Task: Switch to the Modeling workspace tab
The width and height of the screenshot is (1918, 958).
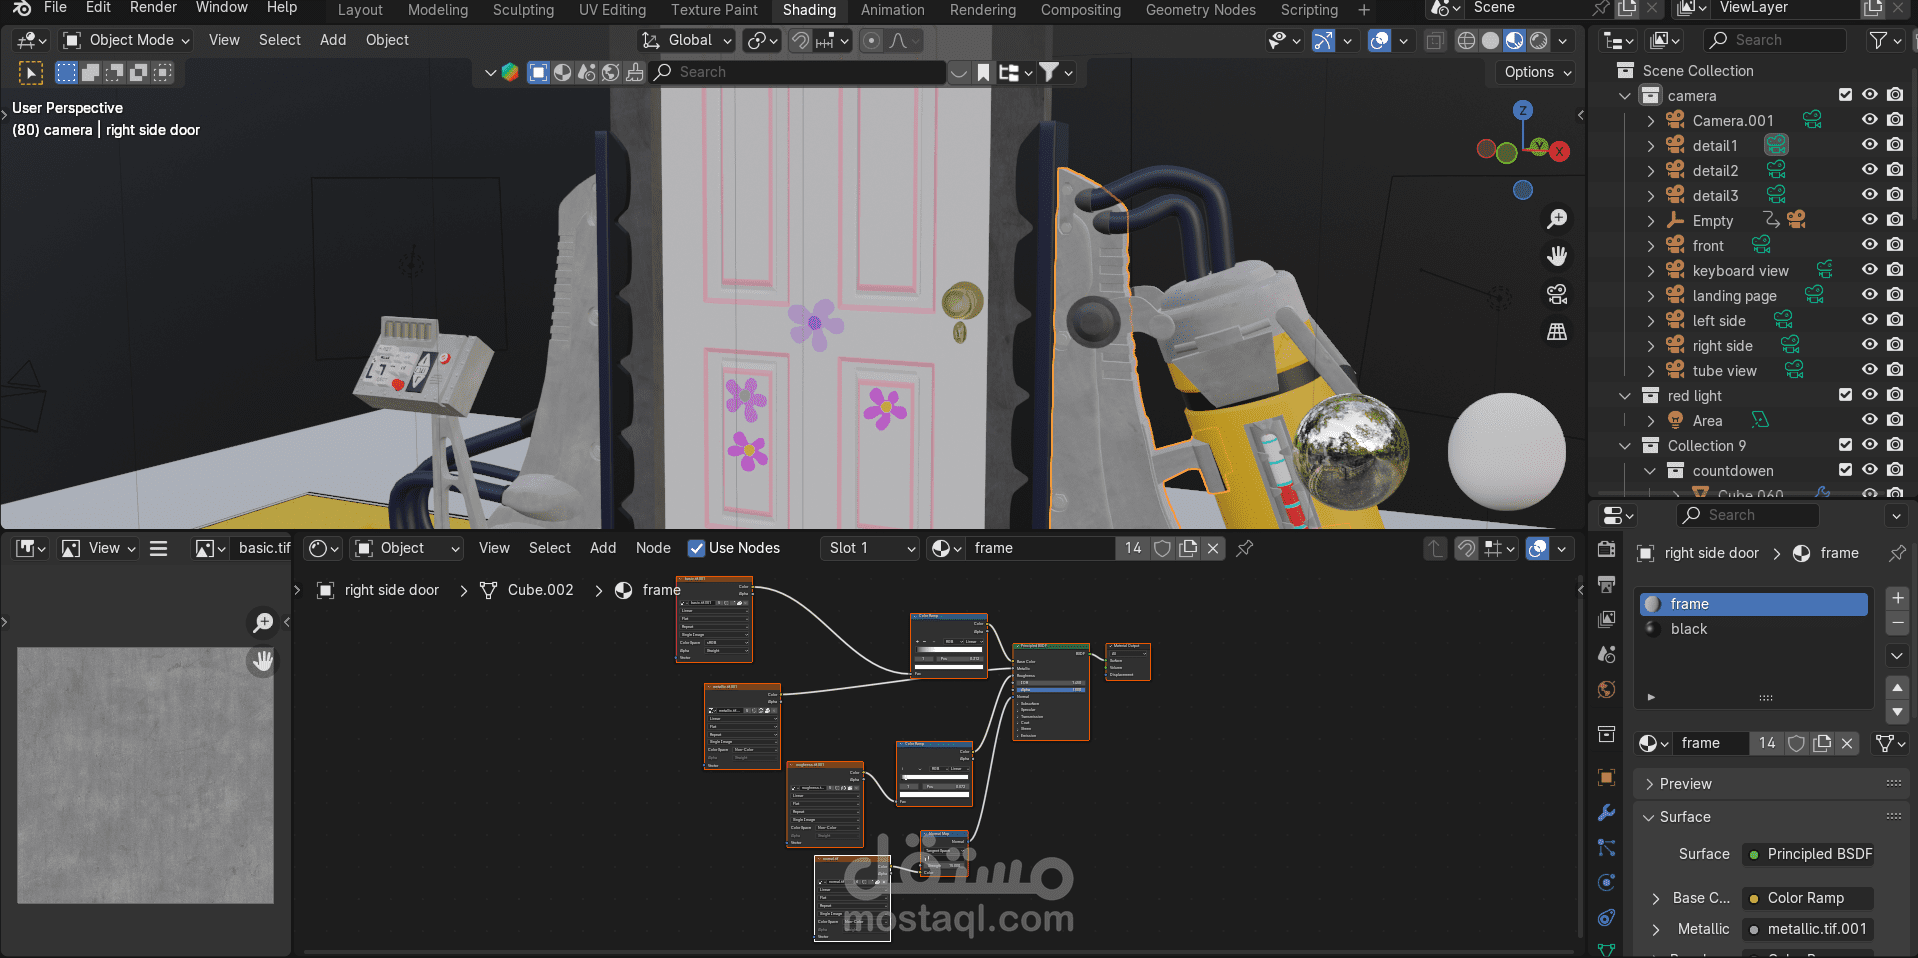Action: click(438, 10)
